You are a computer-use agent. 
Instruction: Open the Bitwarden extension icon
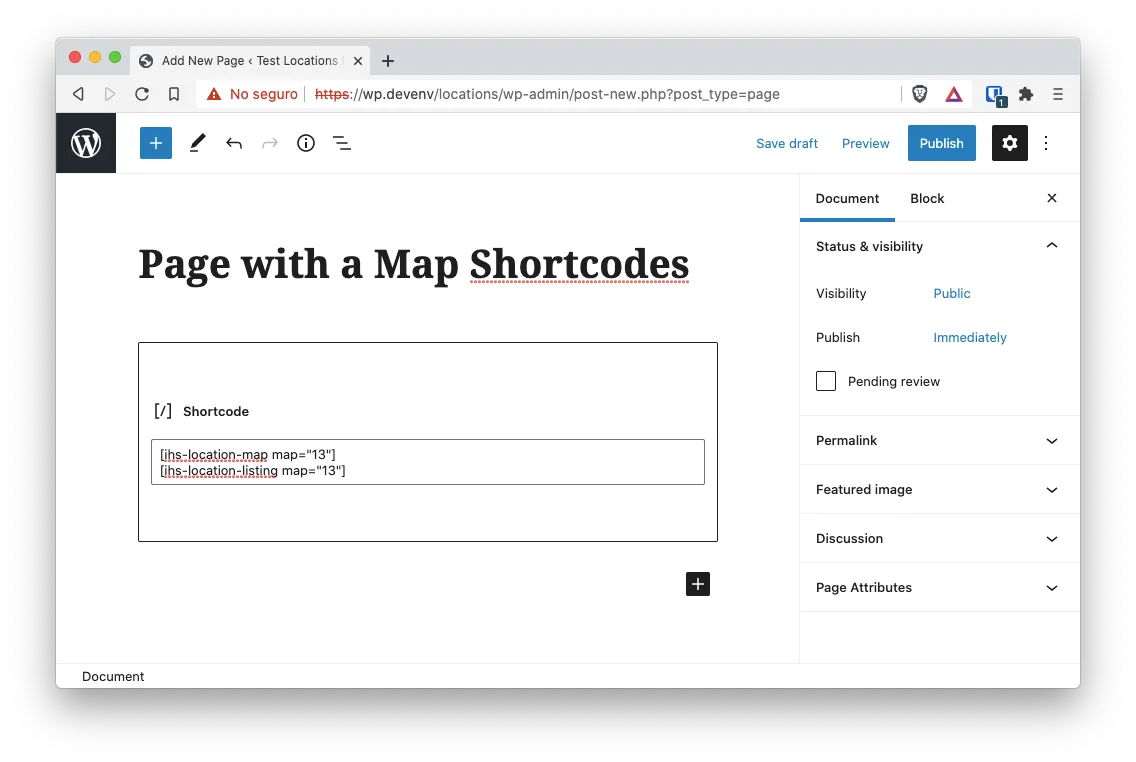(995, 95)
